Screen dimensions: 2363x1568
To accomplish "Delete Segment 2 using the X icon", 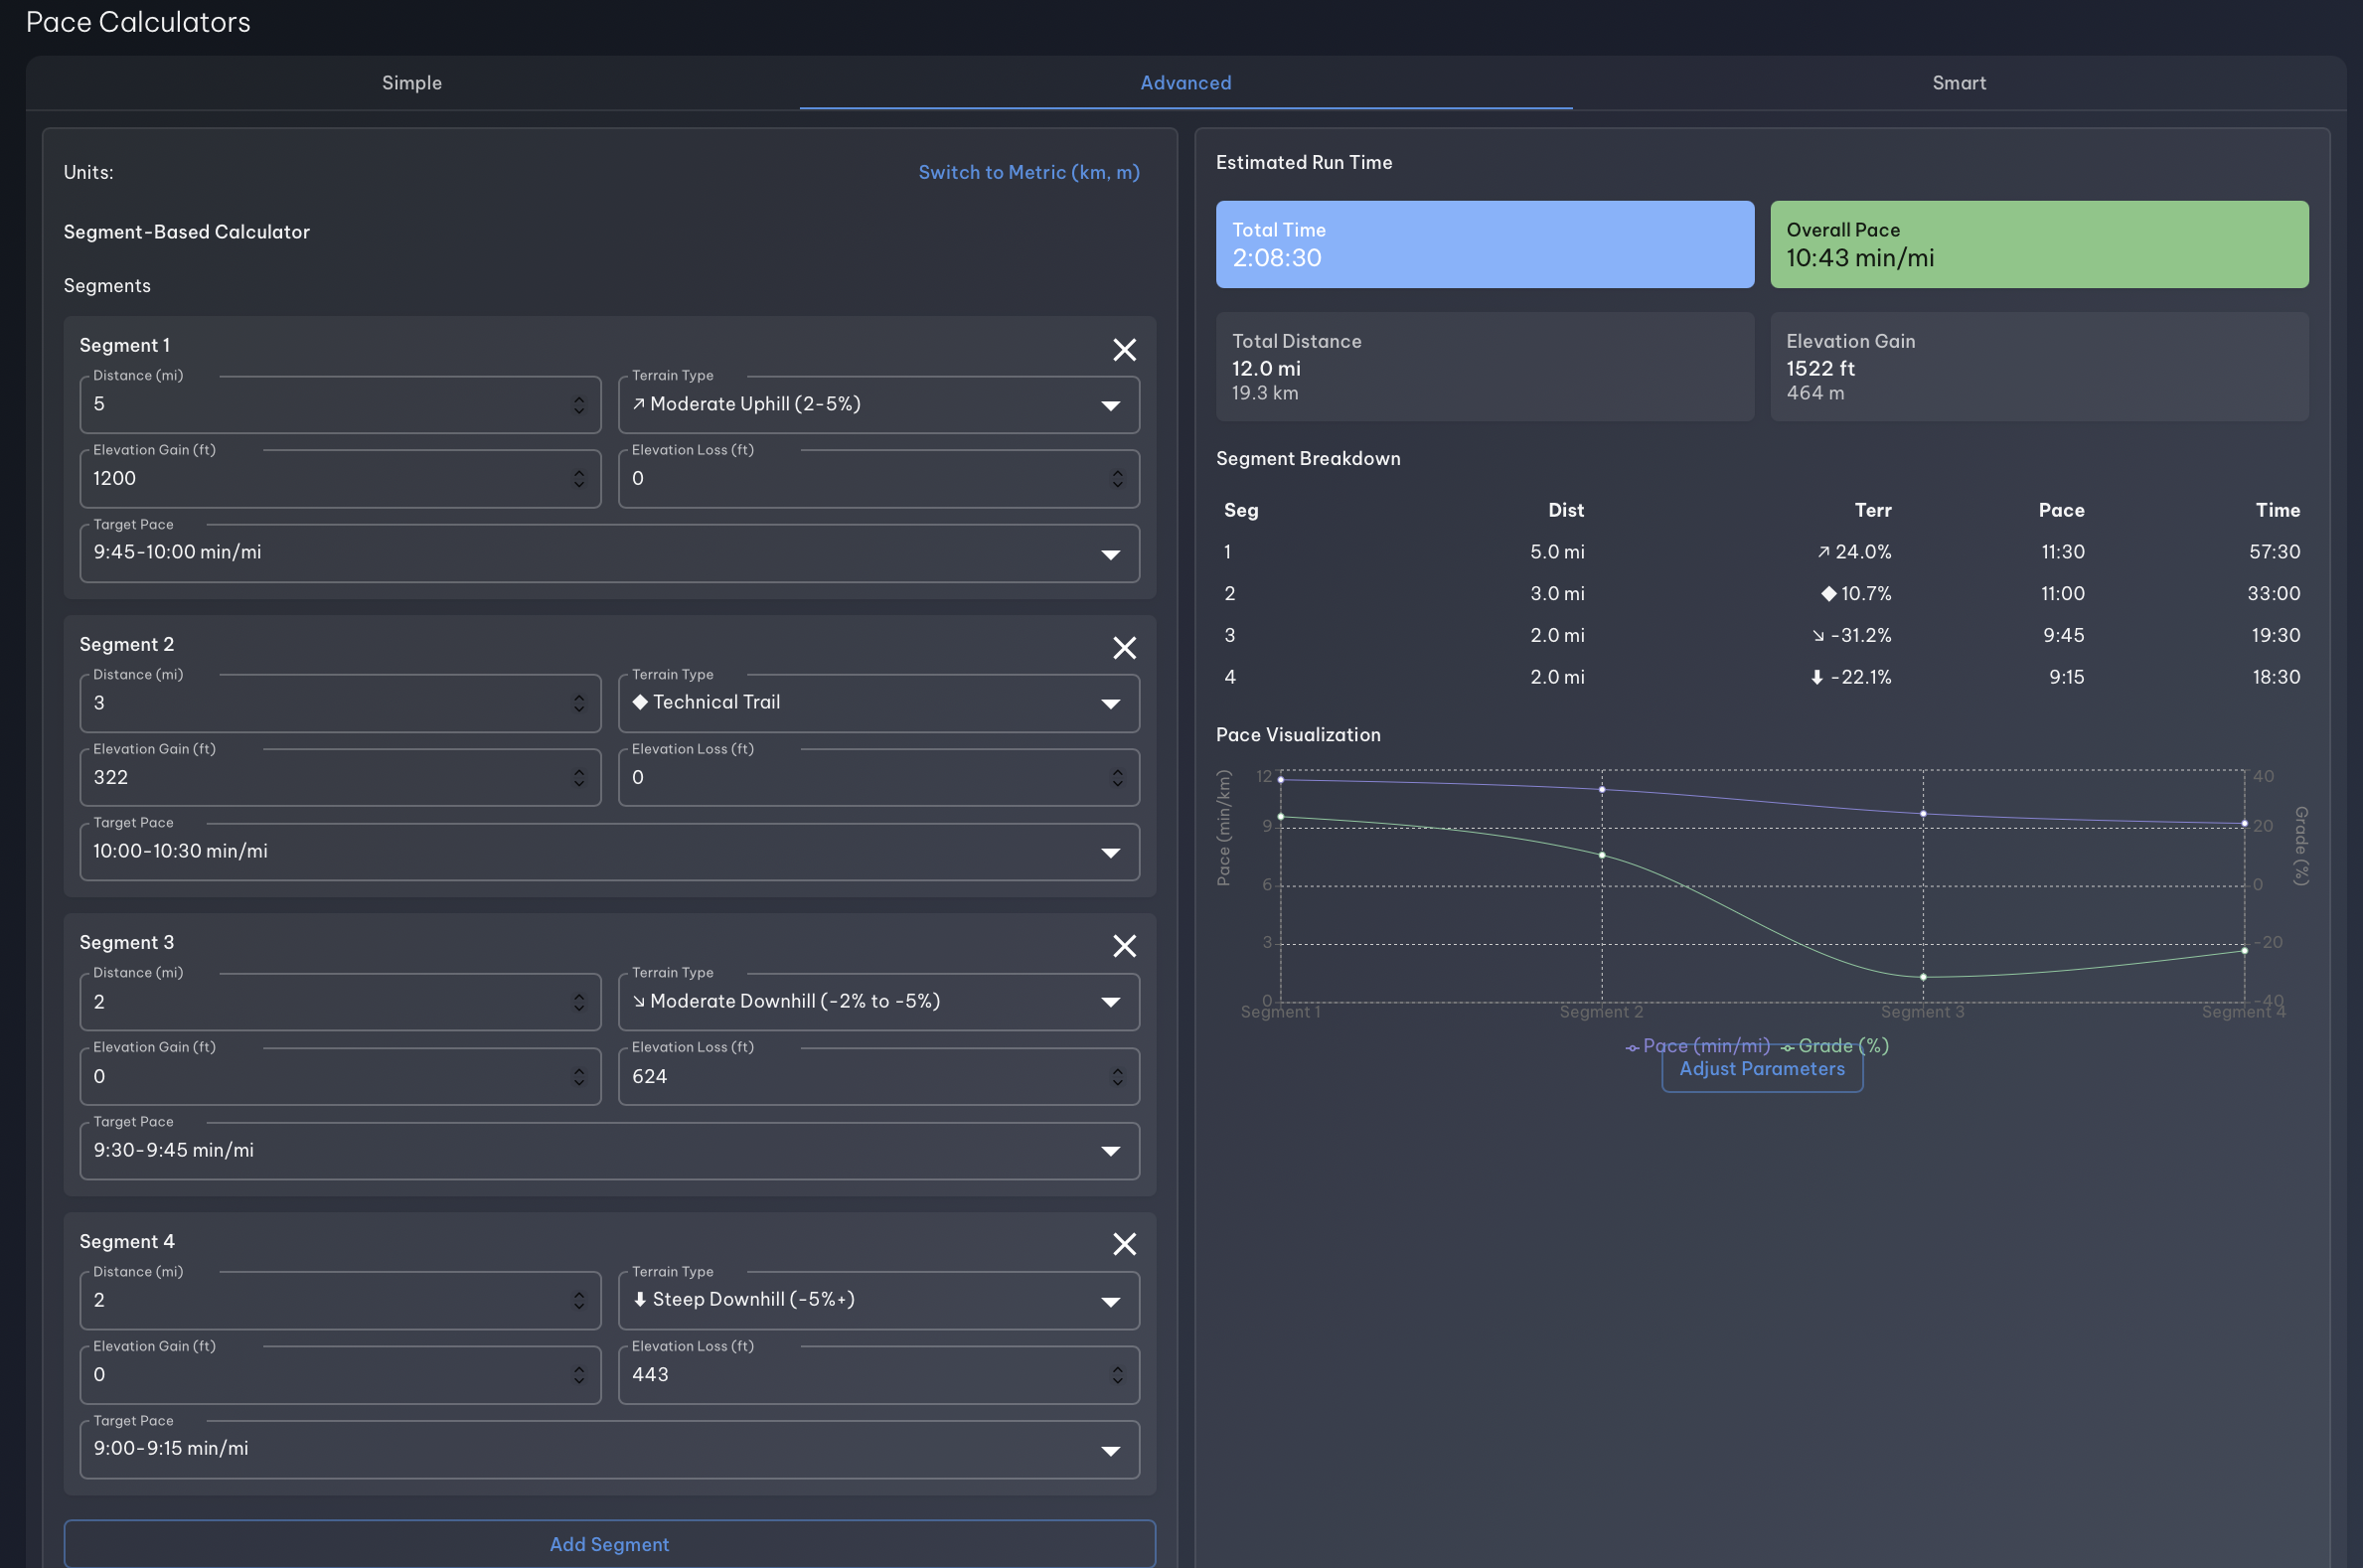I will click(1124, 648).
